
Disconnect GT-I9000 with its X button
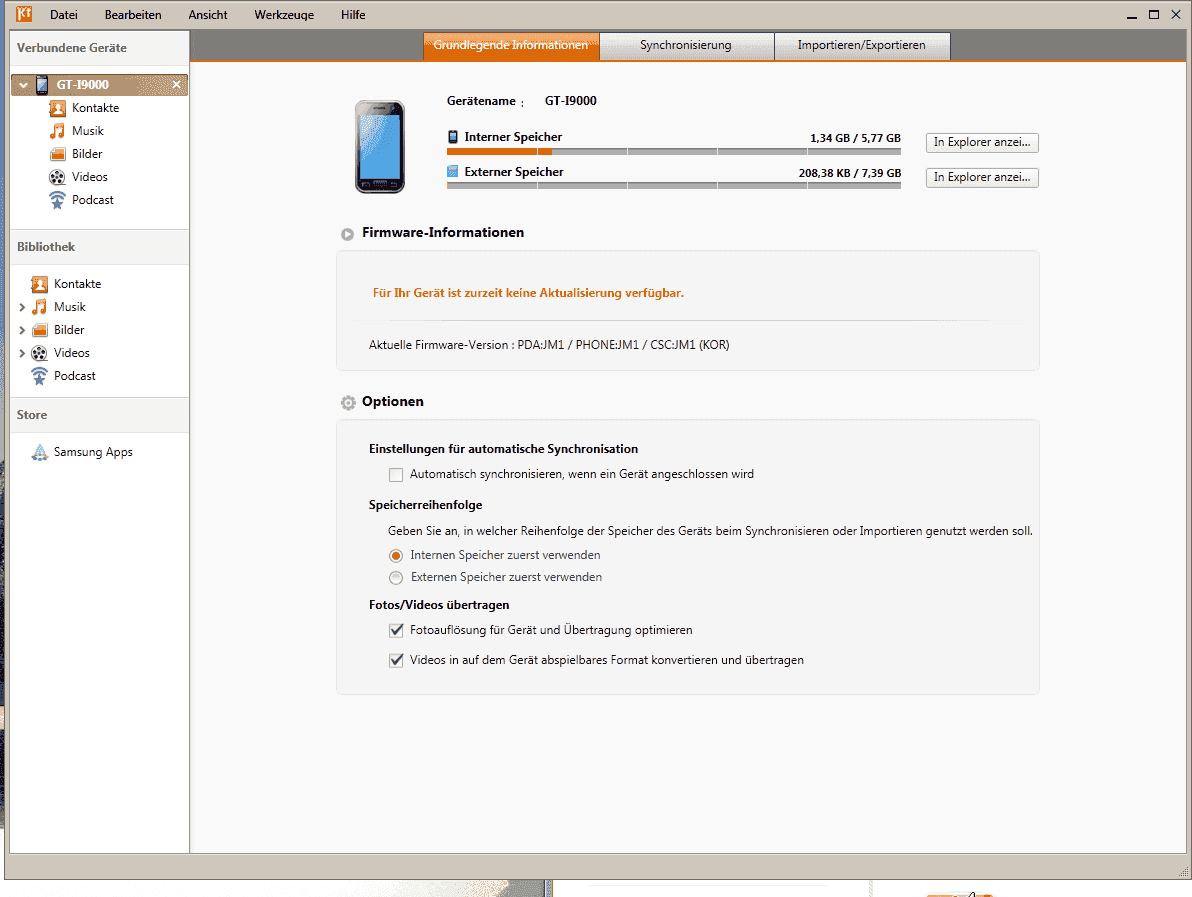click(176, 84)
